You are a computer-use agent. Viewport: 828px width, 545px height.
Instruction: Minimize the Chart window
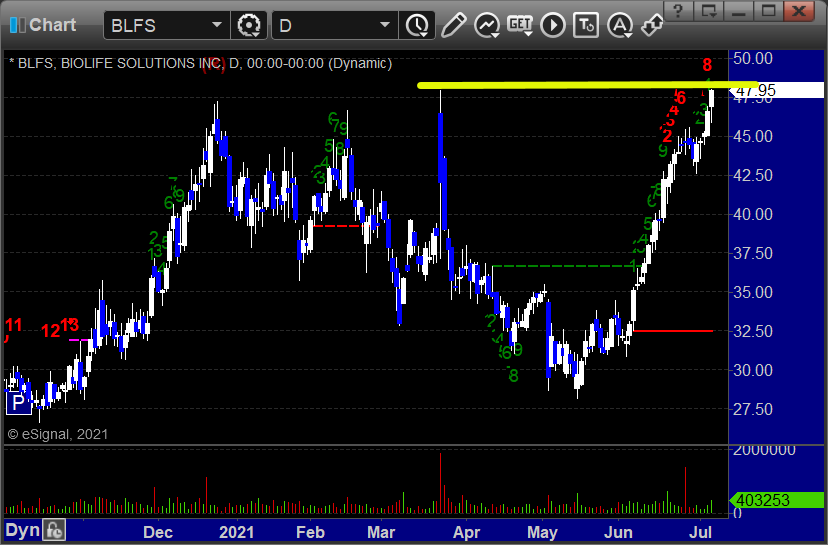[x=738, y=11]
